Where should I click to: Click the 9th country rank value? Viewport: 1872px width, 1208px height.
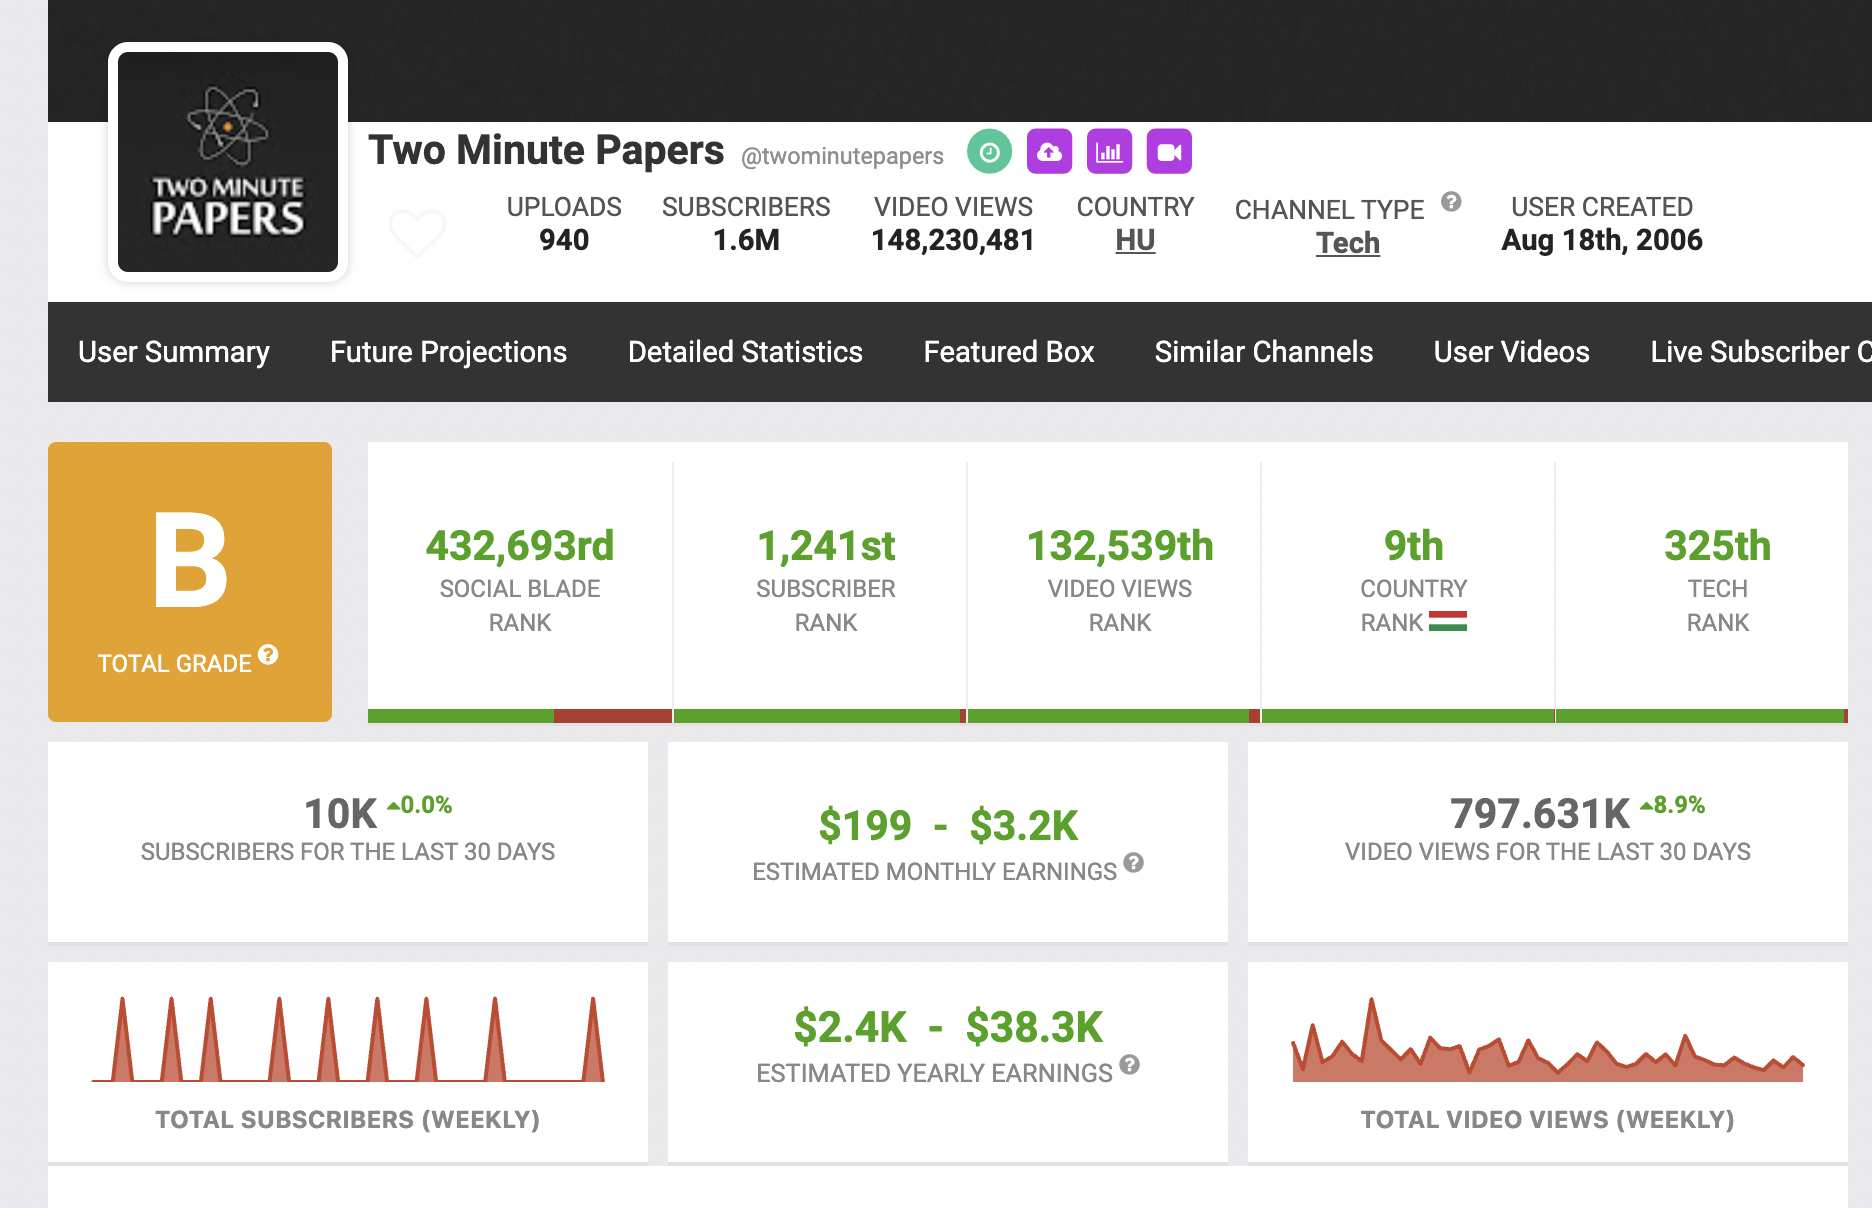pyautogui.click(x=1414, y=546)
